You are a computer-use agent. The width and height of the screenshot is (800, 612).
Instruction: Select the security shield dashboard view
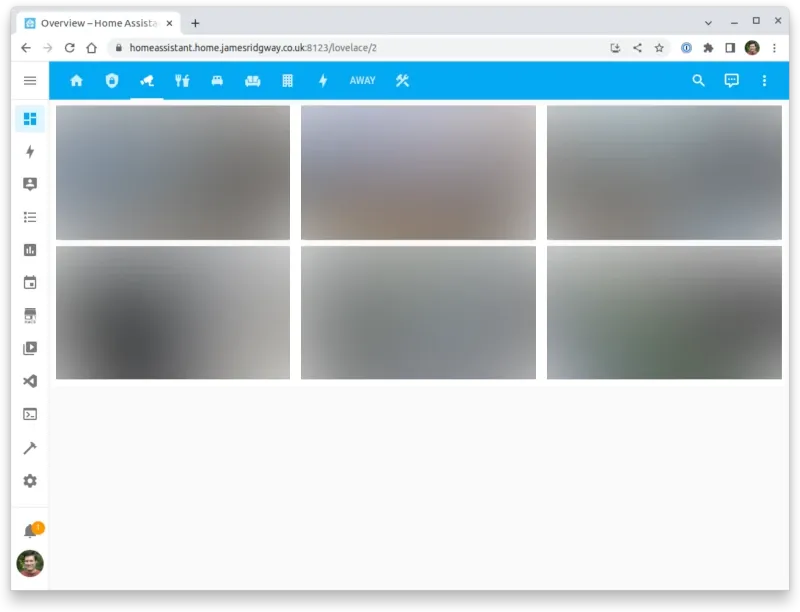pos(112,81)
